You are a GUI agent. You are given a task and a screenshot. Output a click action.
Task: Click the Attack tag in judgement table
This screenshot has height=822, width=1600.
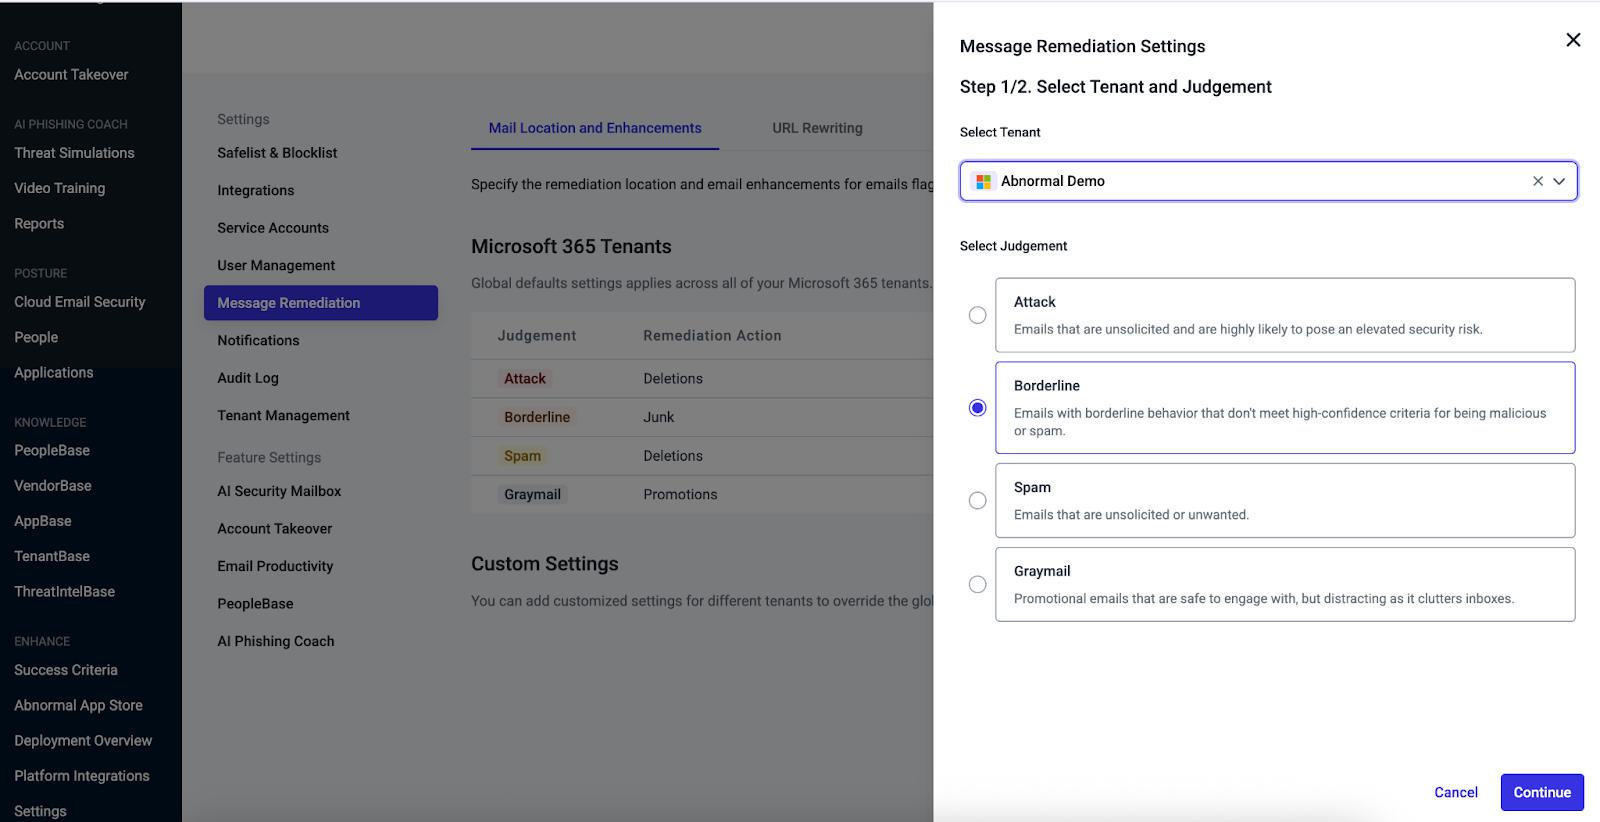point(525,379)
